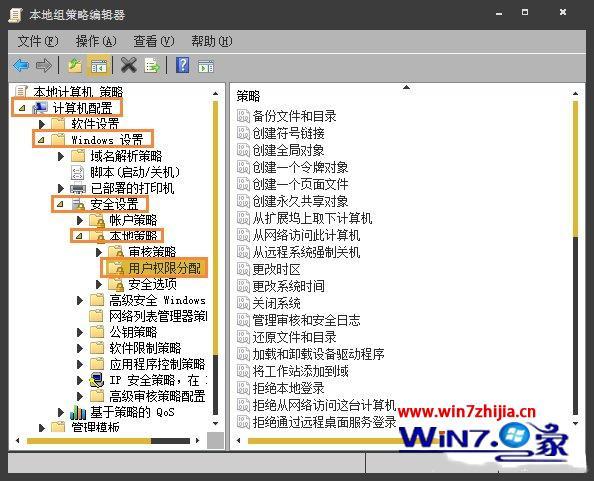The height and width of the screenshot is (481, 594).
Task: Select the IP 安全策略 tree item
Action: 158,380
